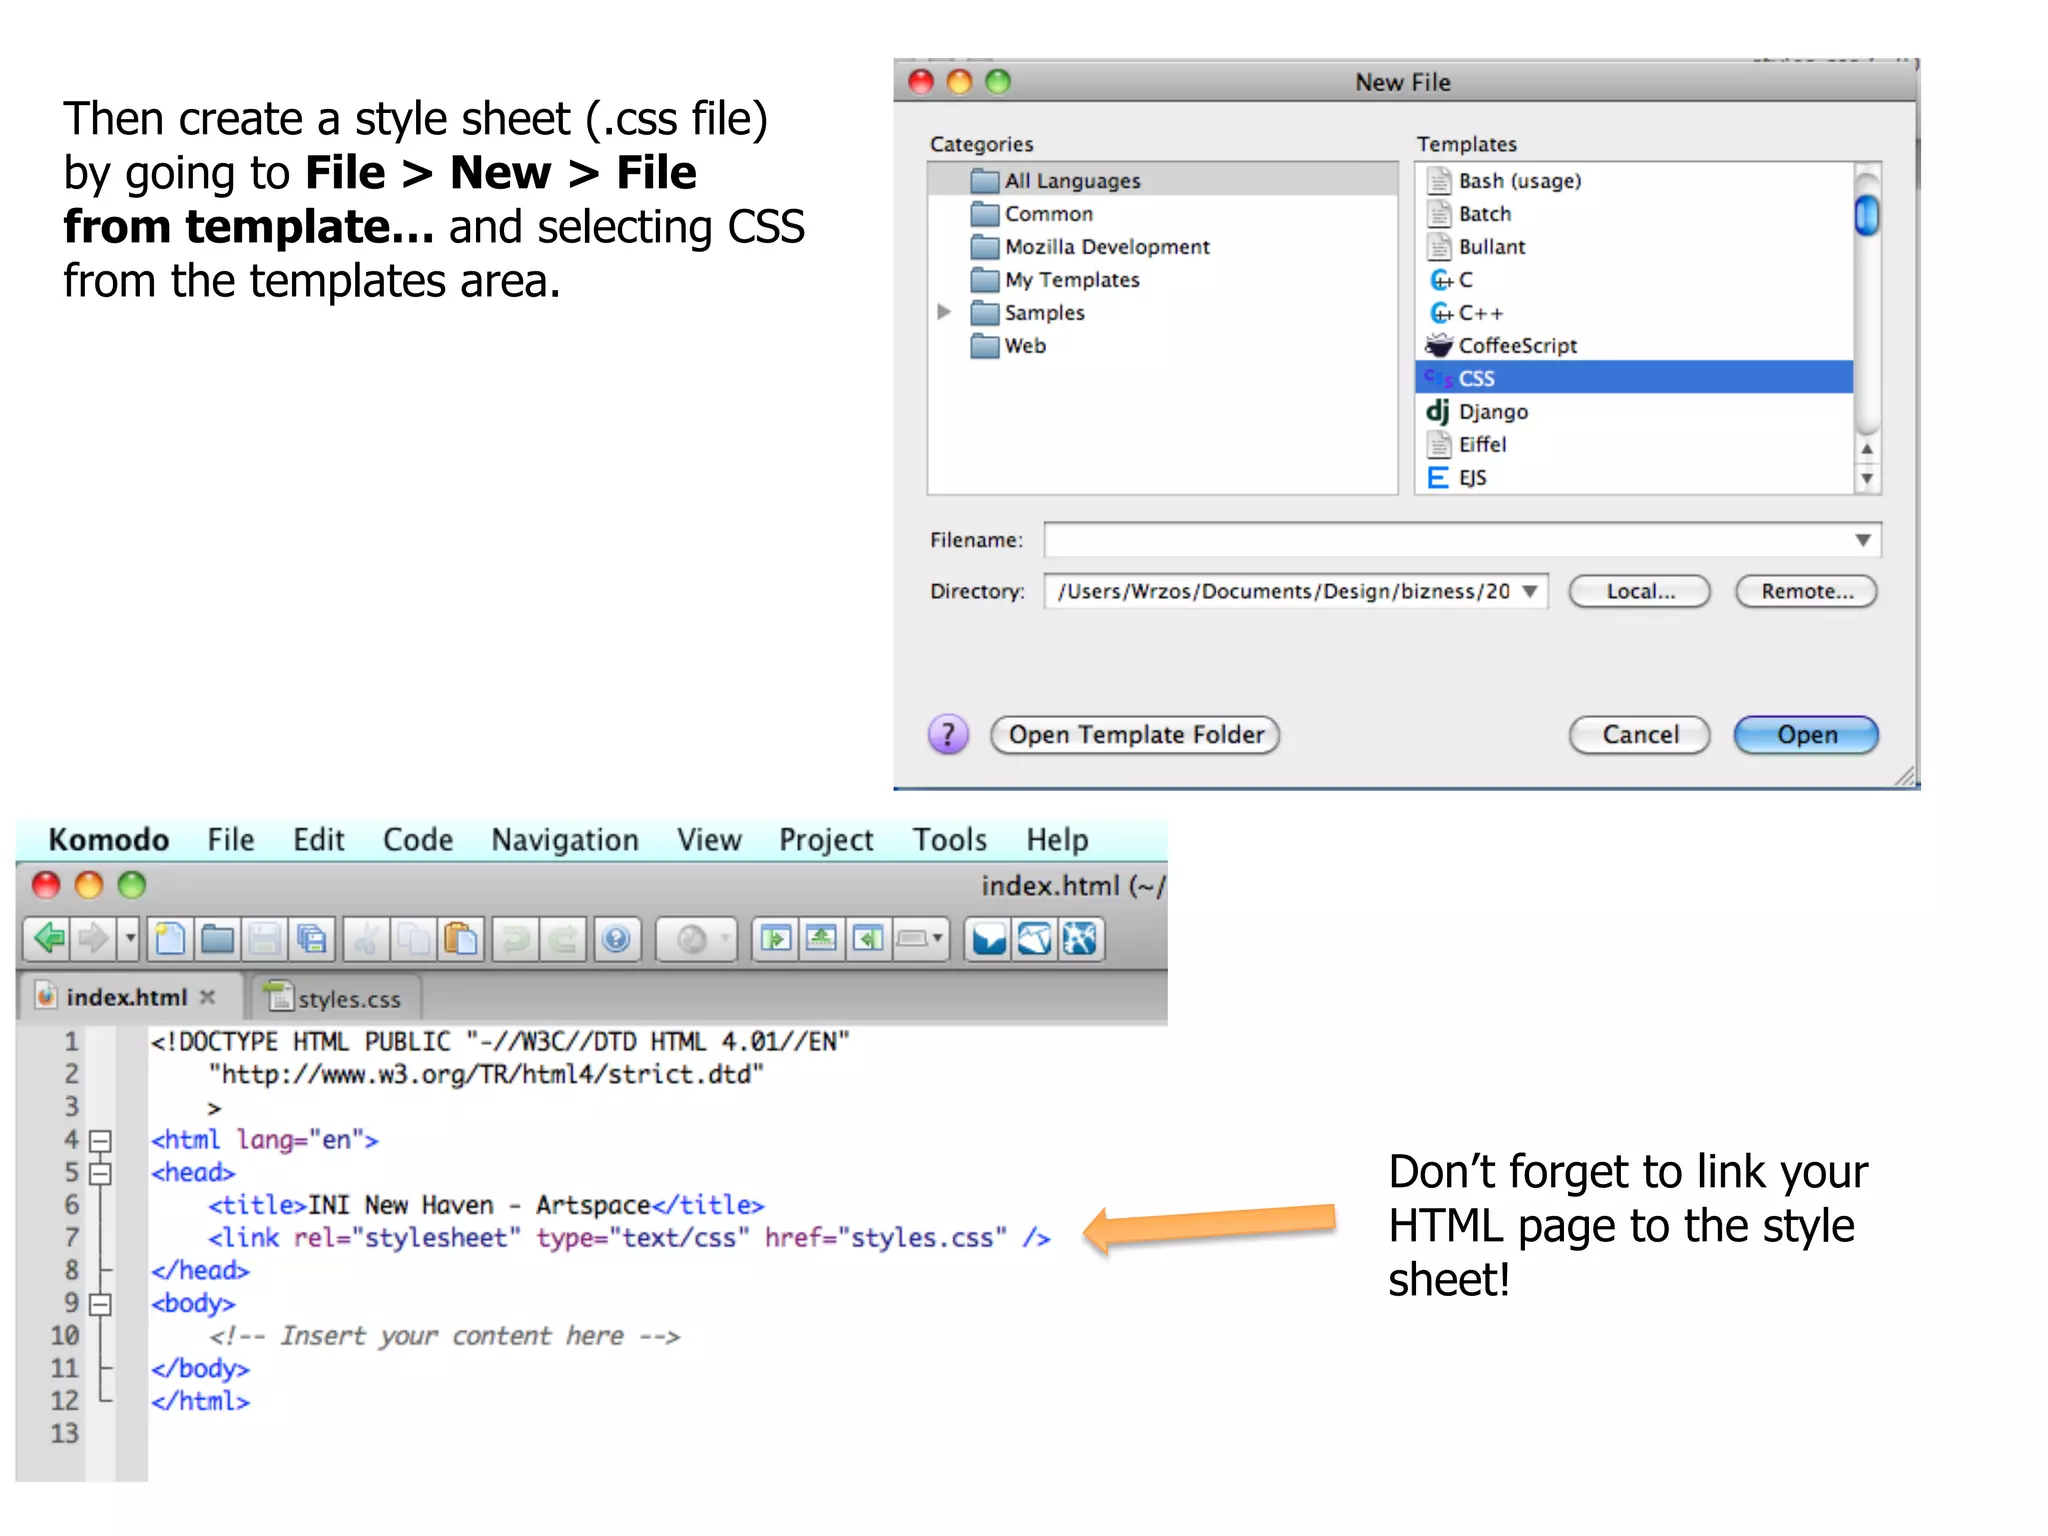Select the Bullant template
Image resolution: width=2048 pixels, height=1536 pixels.
tap(1634, 247)
